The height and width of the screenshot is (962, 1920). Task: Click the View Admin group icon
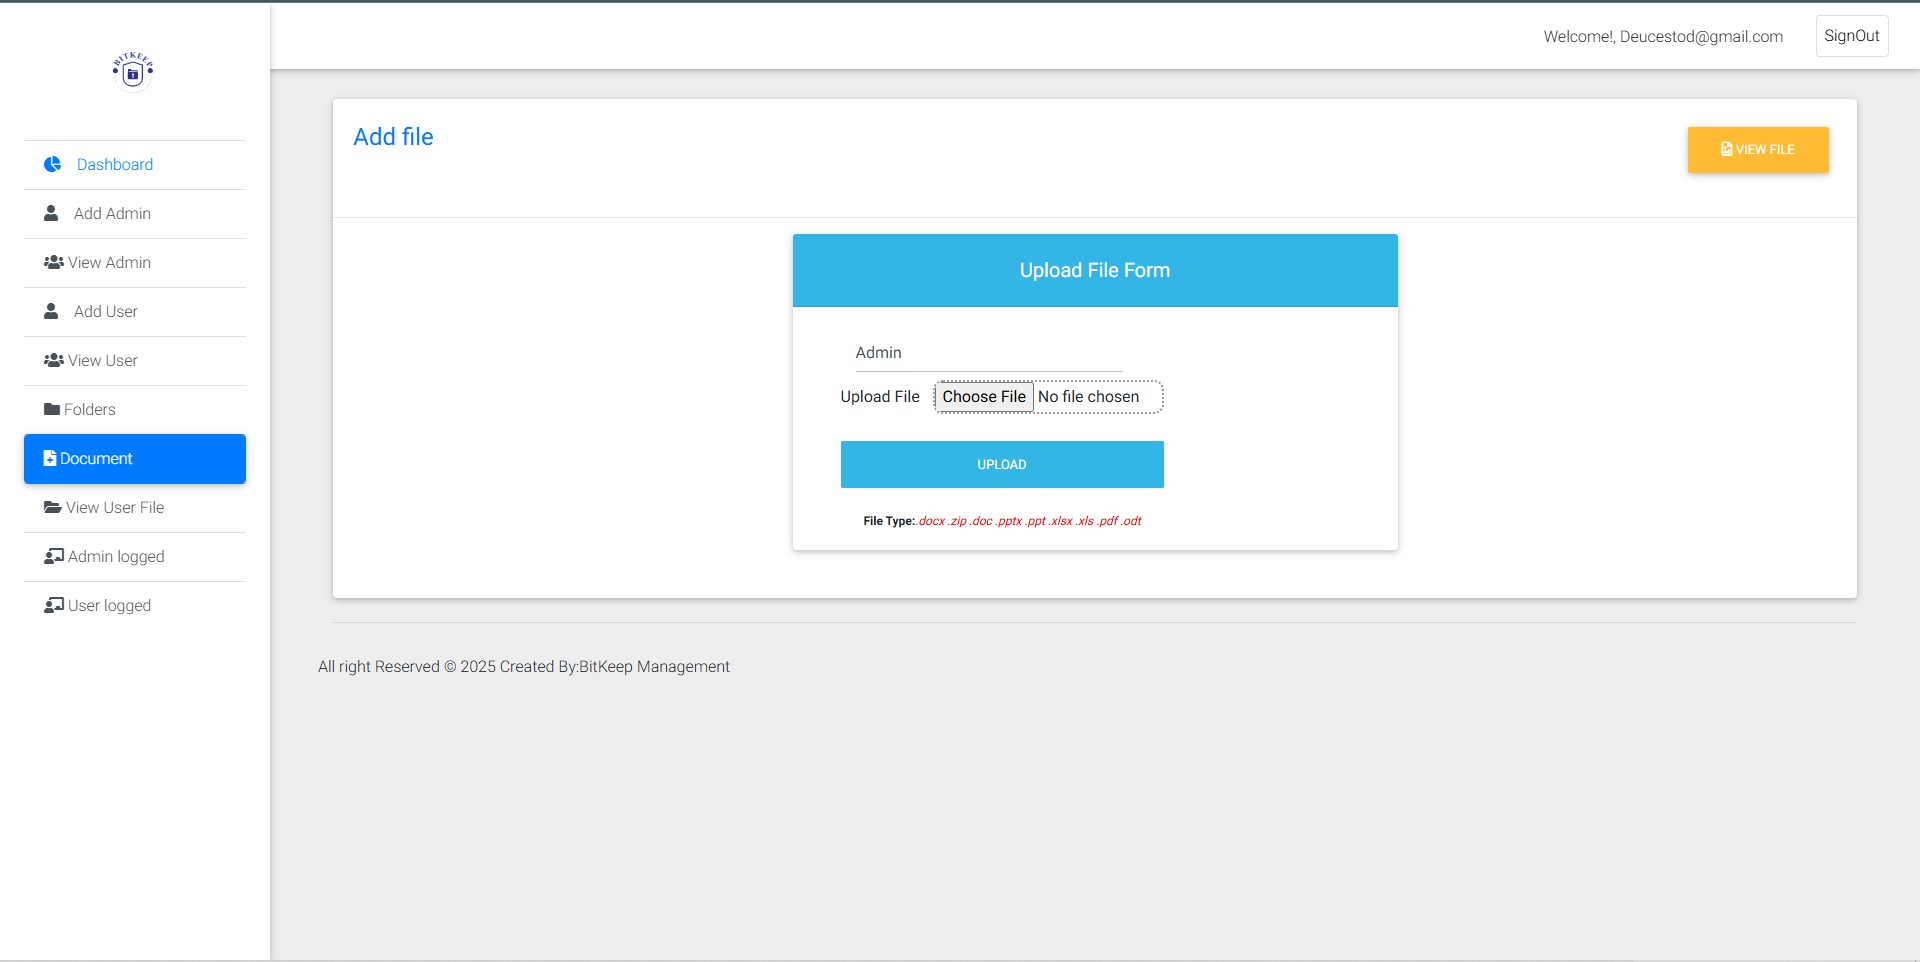tap(54, 262)
